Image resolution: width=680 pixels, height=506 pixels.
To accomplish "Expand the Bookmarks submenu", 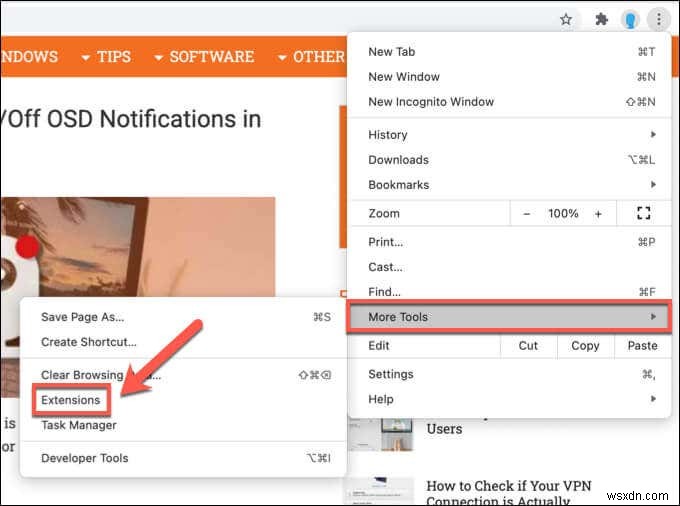I will pyautogui.click(x=511, y=185).
